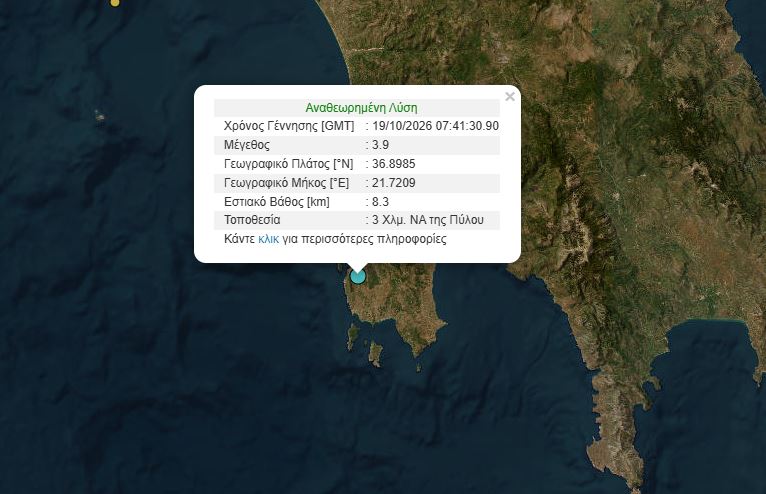The image size is (766, 494).
Task: Select the yellow earthquake marker offshore
Action: (x=115, y=2)
